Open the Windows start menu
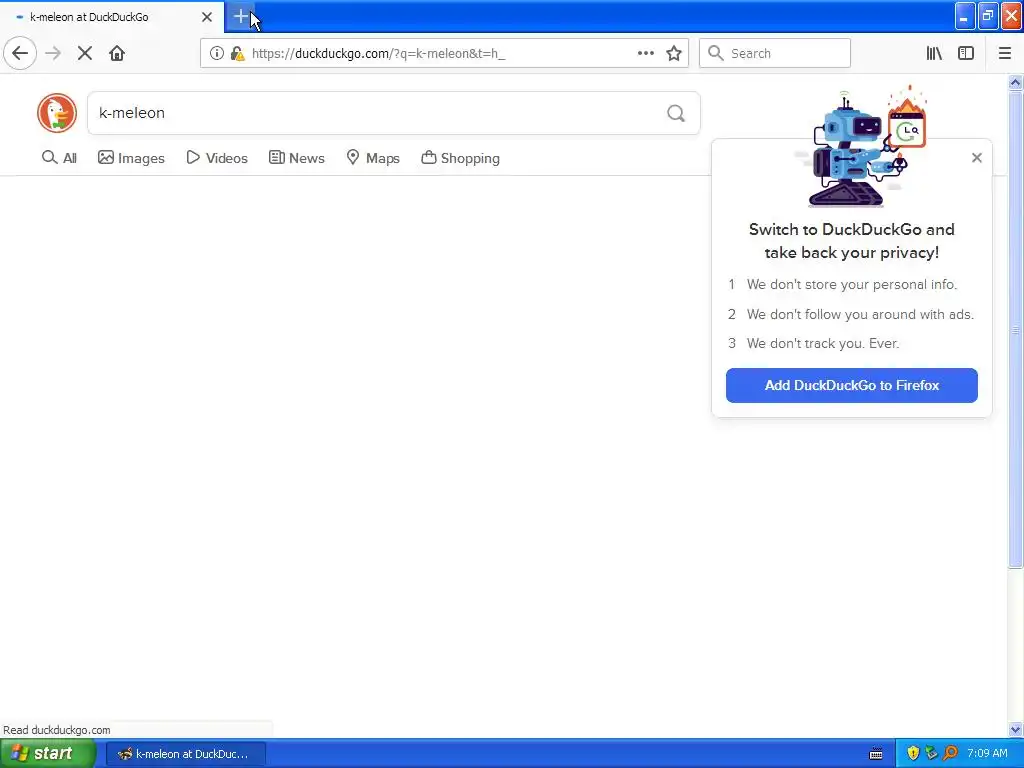Viewport: 1024px width, 768px height. tap(48, 754)
